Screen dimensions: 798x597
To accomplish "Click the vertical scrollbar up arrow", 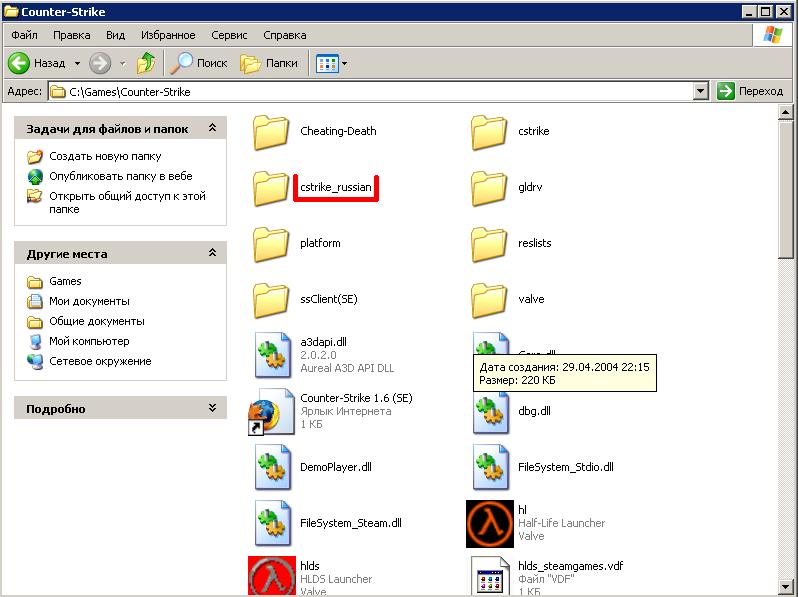I will coord(785,112).
